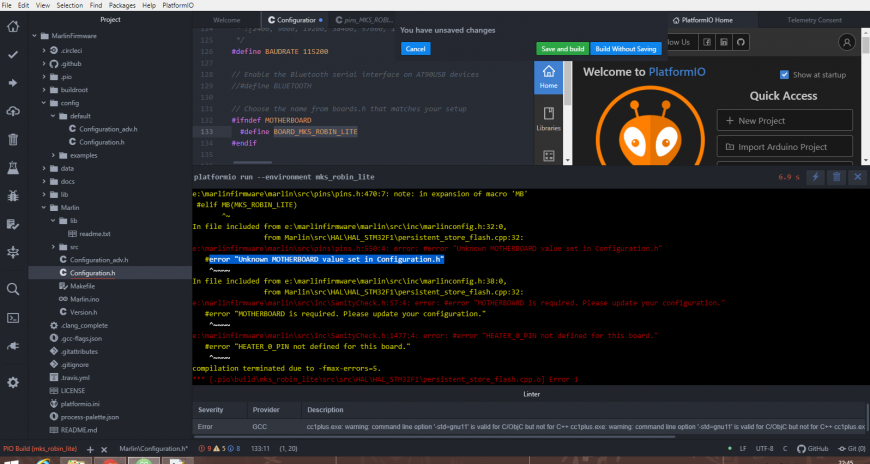
Task: Select Libraries in PlatformIO Home sidebar
Action: coord(548,119)
